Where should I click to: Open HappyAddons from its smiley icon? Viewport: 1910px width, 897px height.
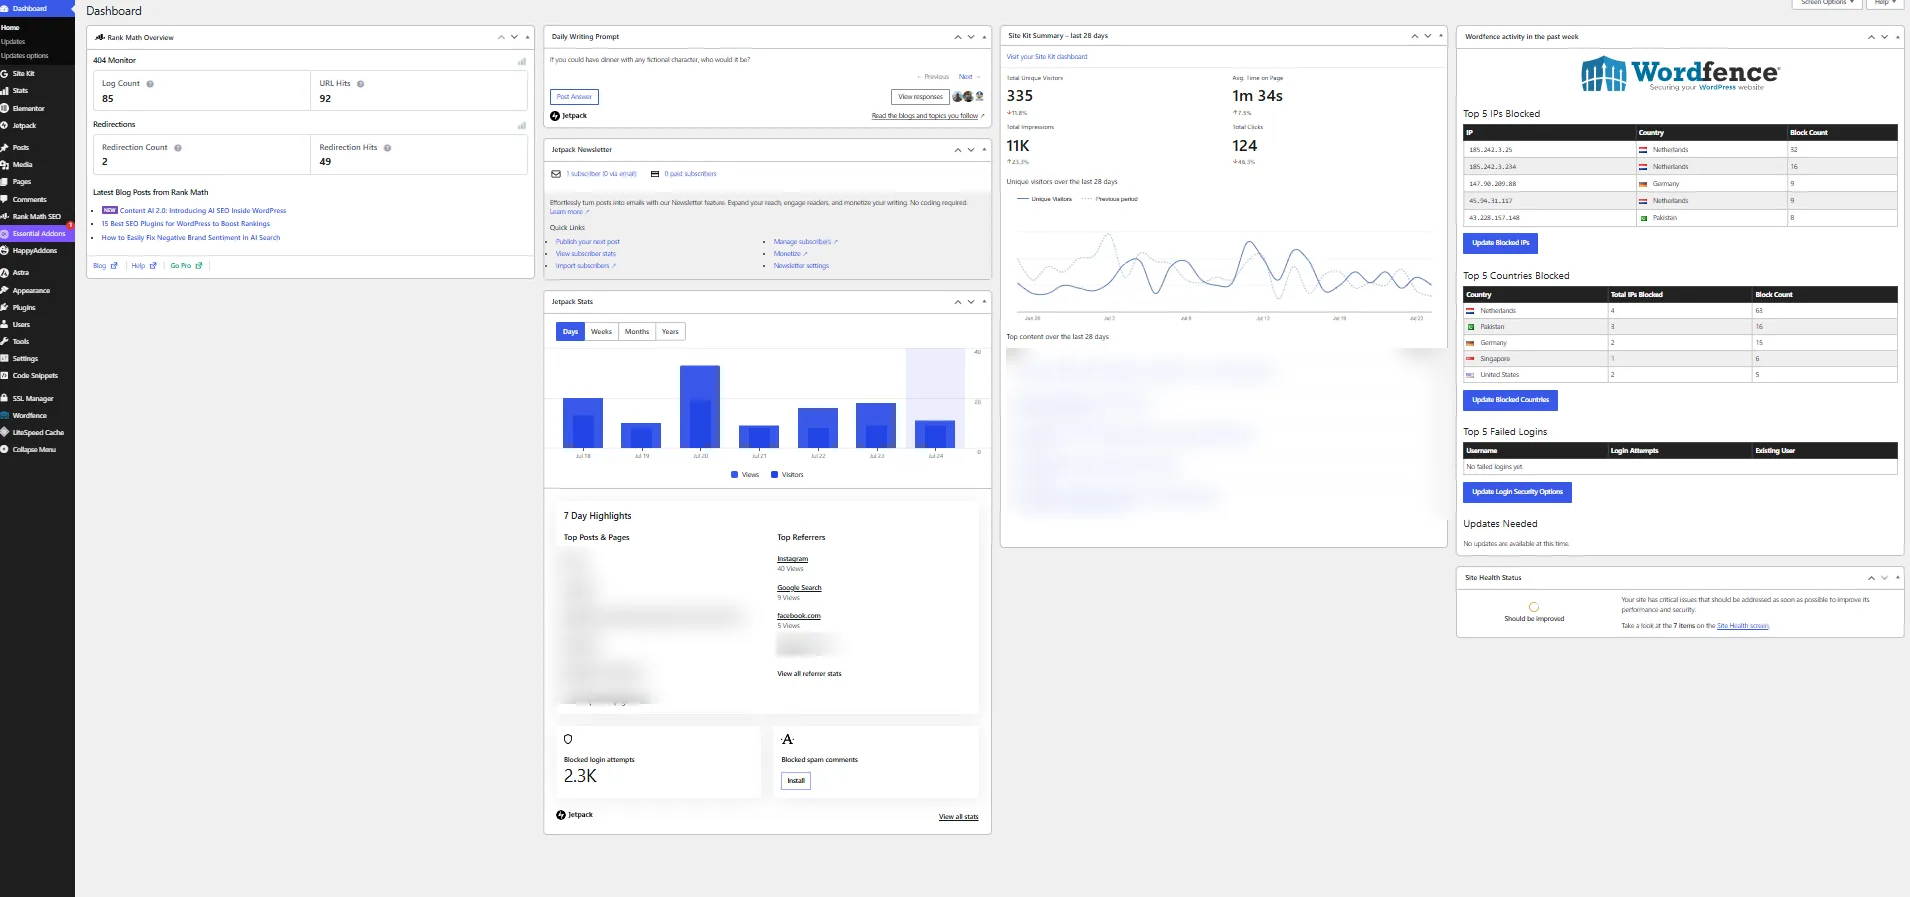[x=5, y=250]
